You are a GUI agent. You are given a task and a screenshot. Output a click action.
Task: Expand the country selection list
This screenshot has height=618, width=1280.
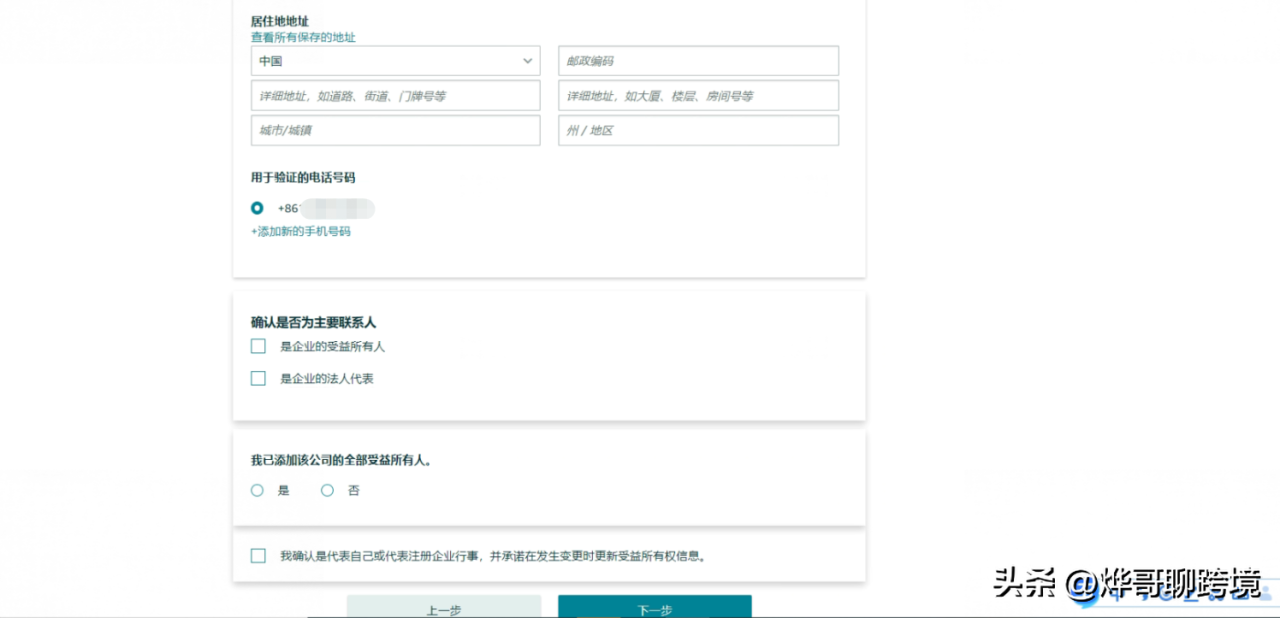click(x=395, y=60)
